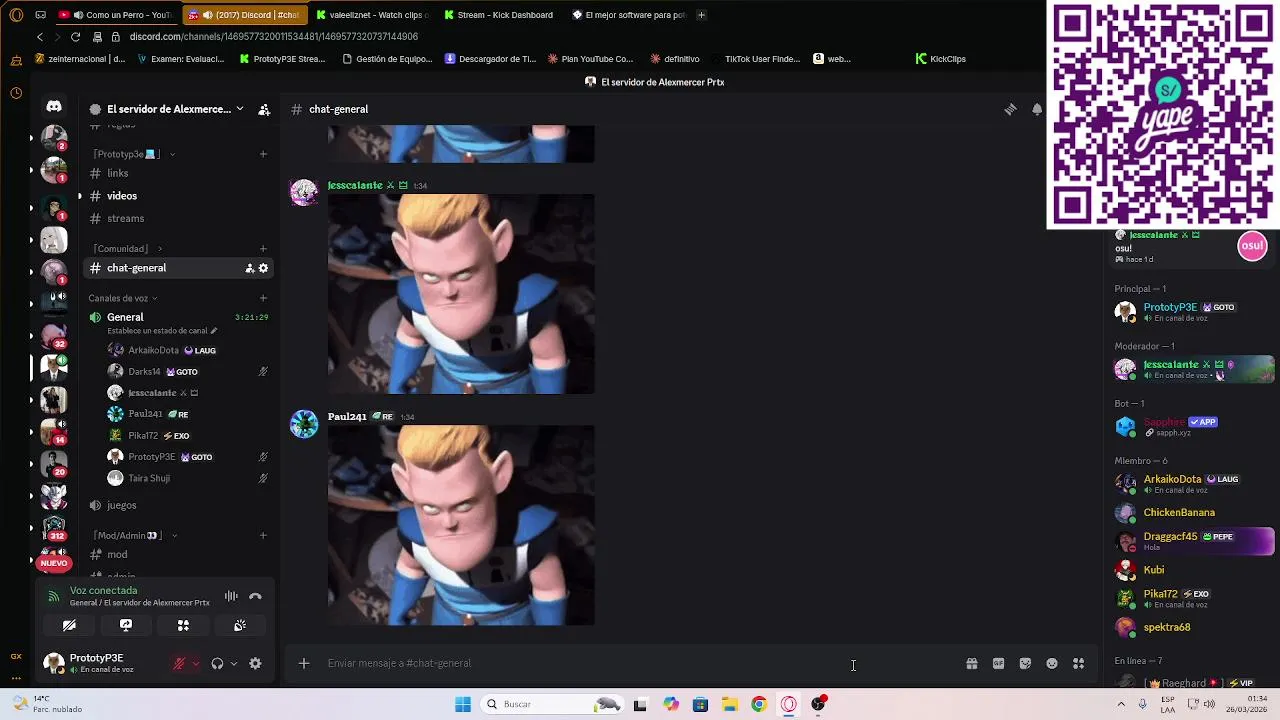This screenshot has width=1280, height=720.
Task: Open GIF picker in message bar
Action: coord(998,663)
